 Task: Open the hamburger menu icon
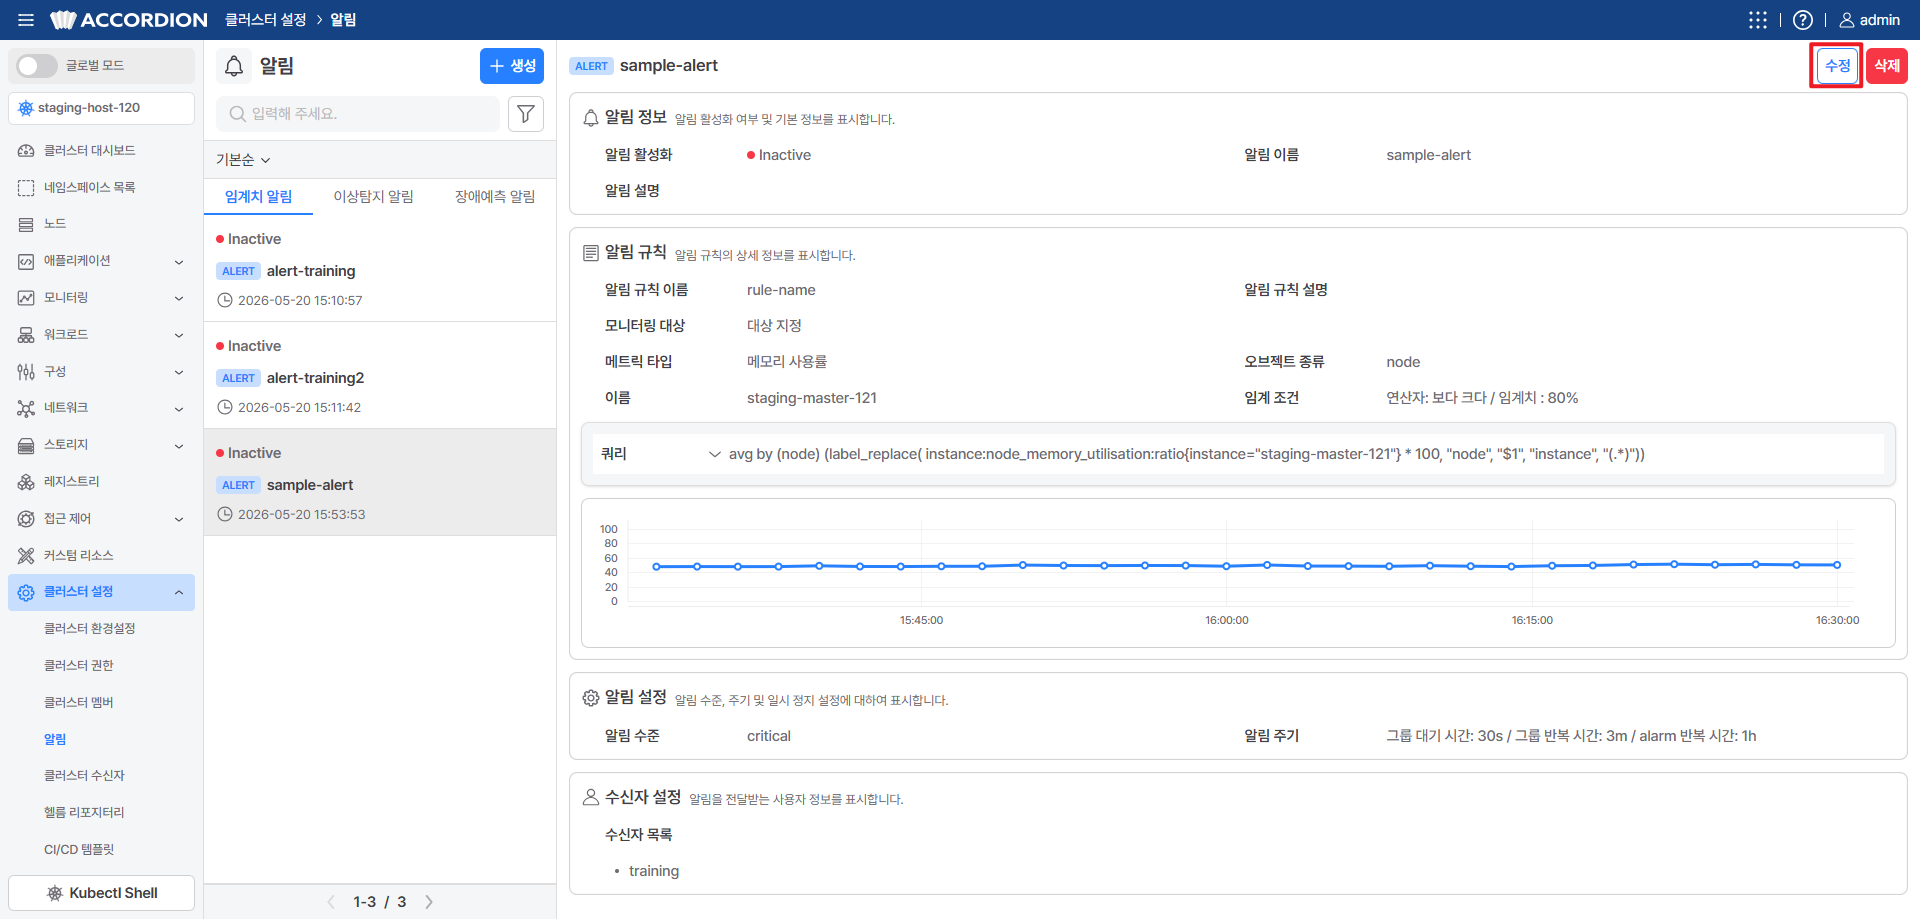click(26, 20)
